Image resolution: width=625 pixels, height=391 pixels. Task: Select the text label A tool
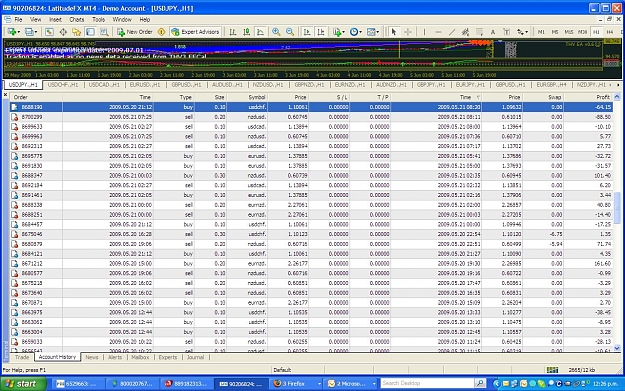click(493, 32)
